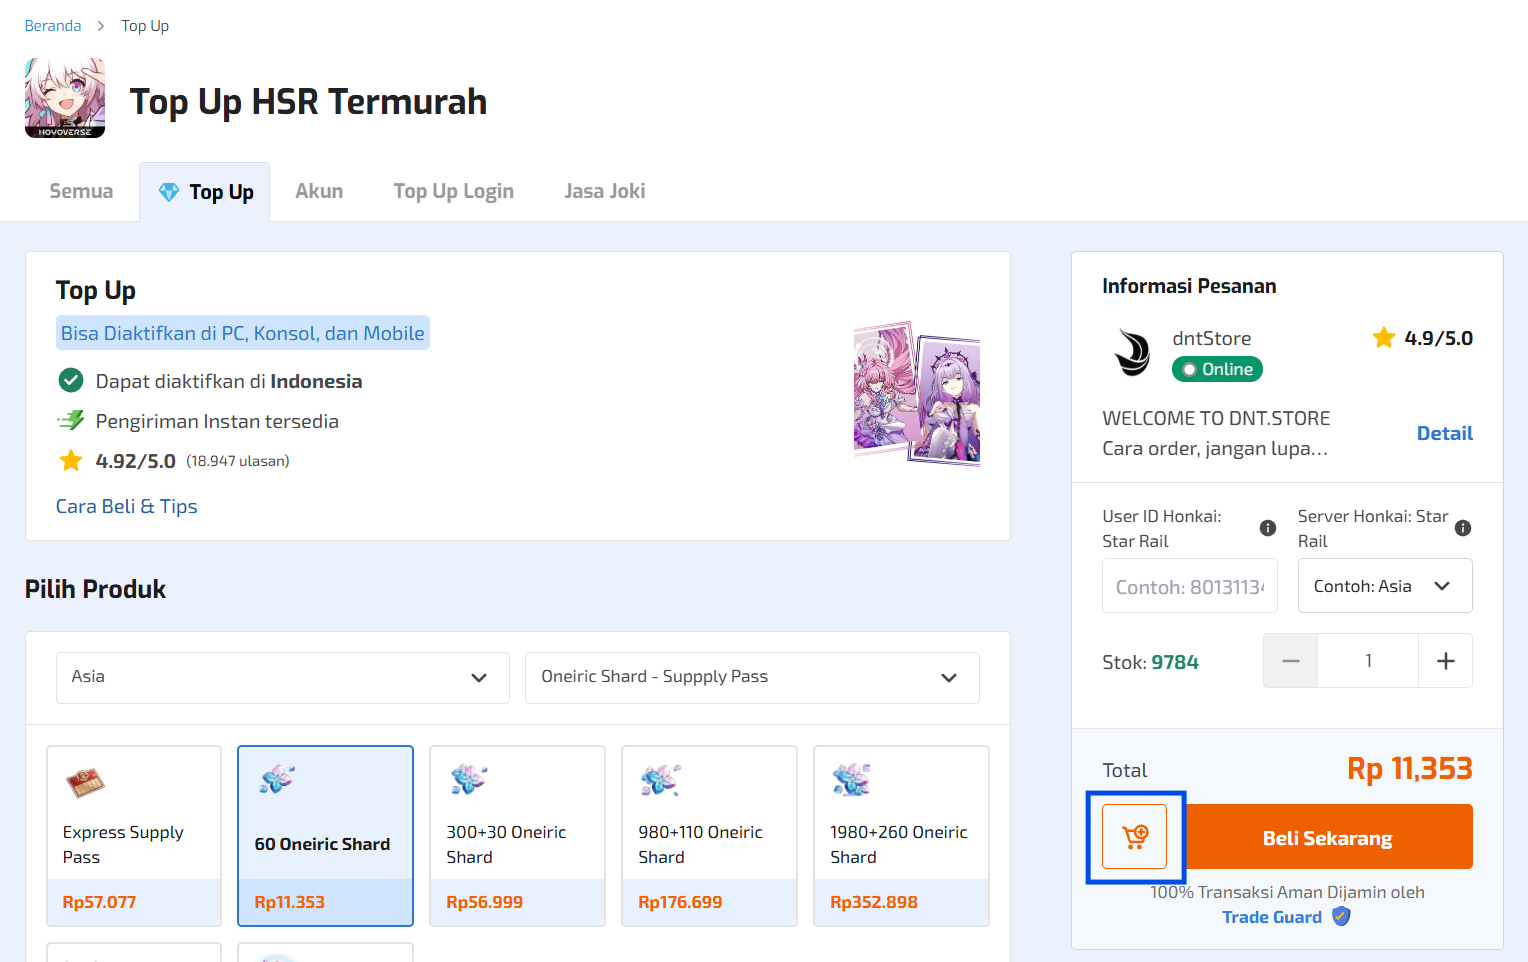Select the 60 Oneiric Shard product

click(x=325, y=835)
